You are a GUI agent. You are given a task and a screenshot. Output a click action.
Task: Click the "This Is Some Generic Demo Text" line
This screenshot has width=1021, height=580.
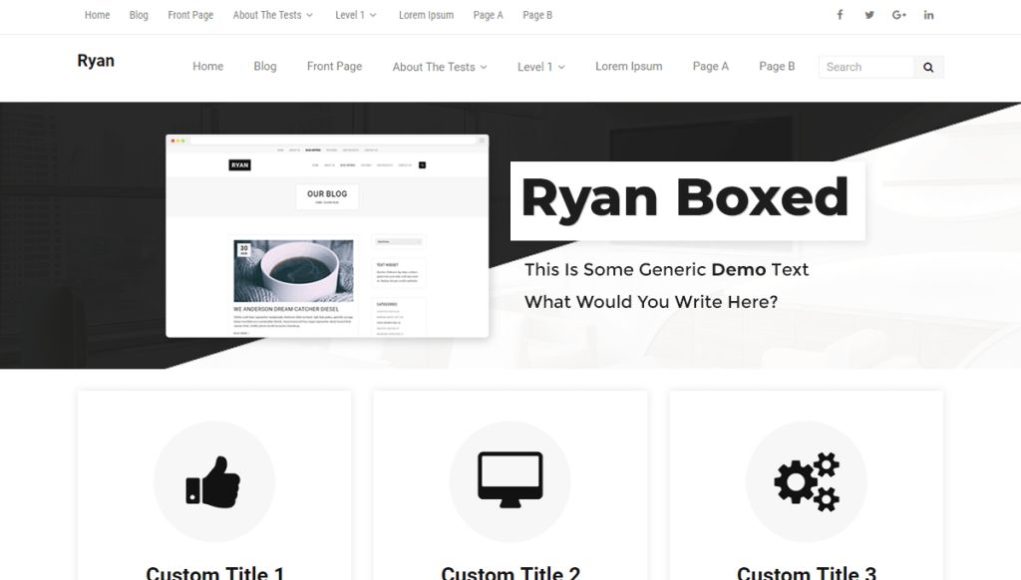666,269
